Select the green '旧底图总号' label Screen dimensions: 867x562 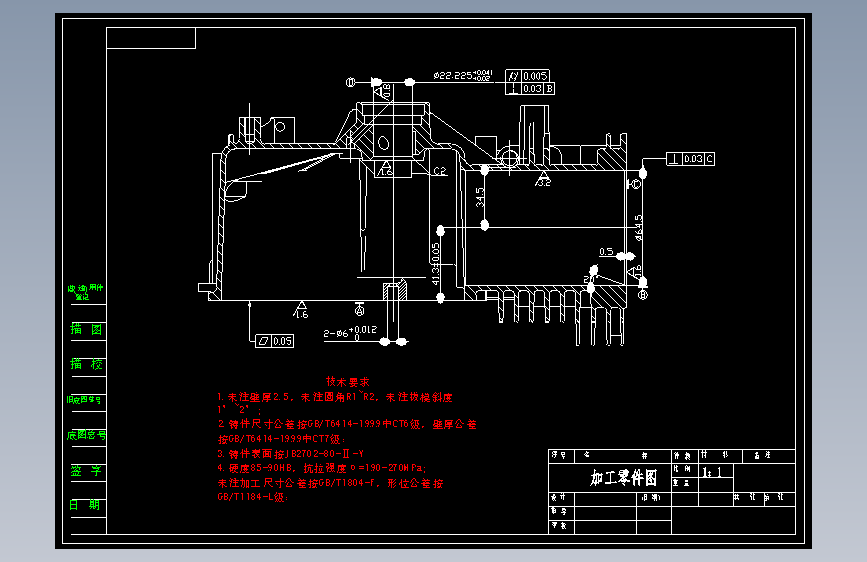pos(84,399)
